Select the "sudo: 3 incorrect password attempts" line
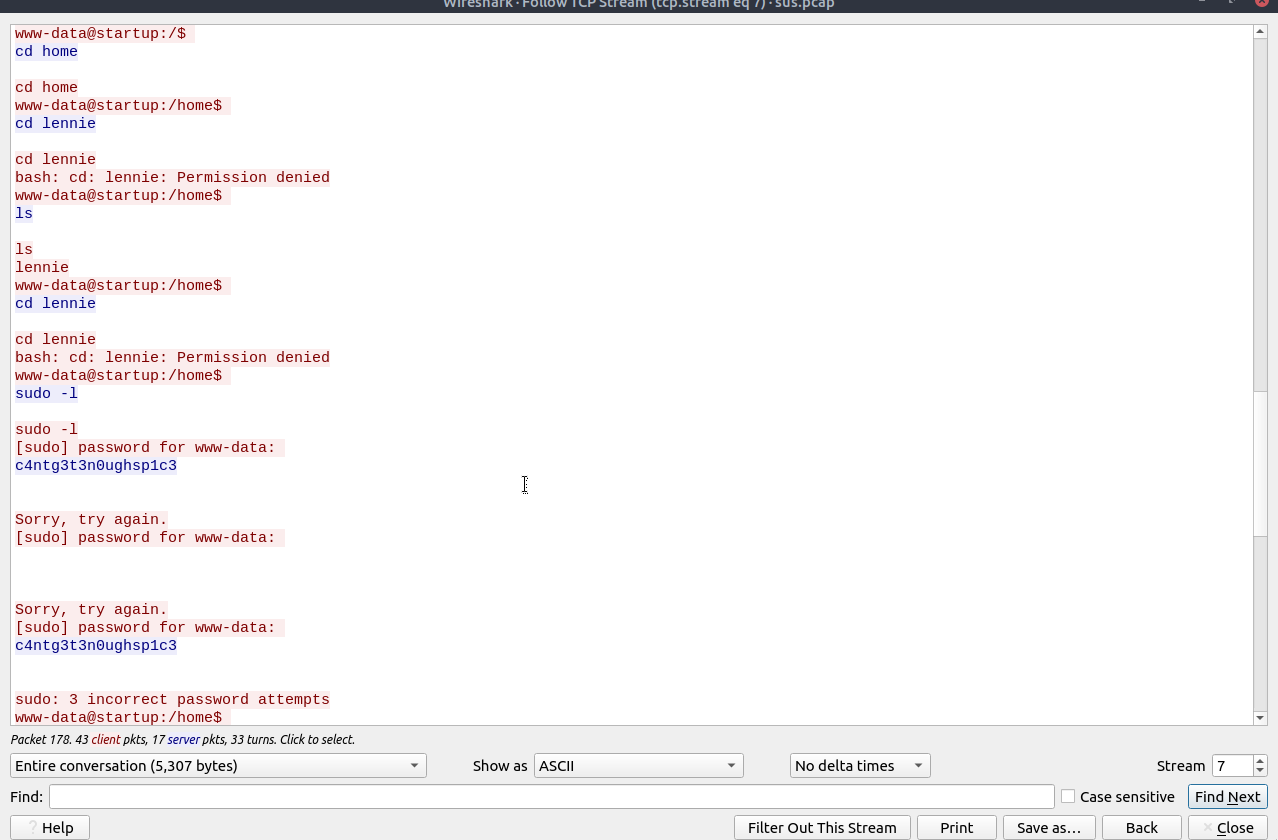Image resolution: width=1278 pixels, height=840 pixels. tap(172, 699)
